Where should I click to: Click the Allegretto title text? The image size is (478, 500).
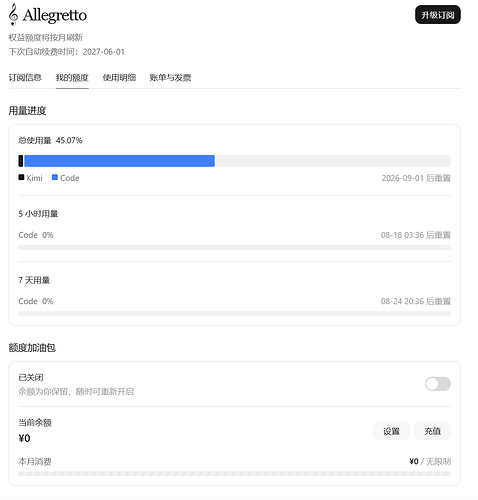point(55,15)
